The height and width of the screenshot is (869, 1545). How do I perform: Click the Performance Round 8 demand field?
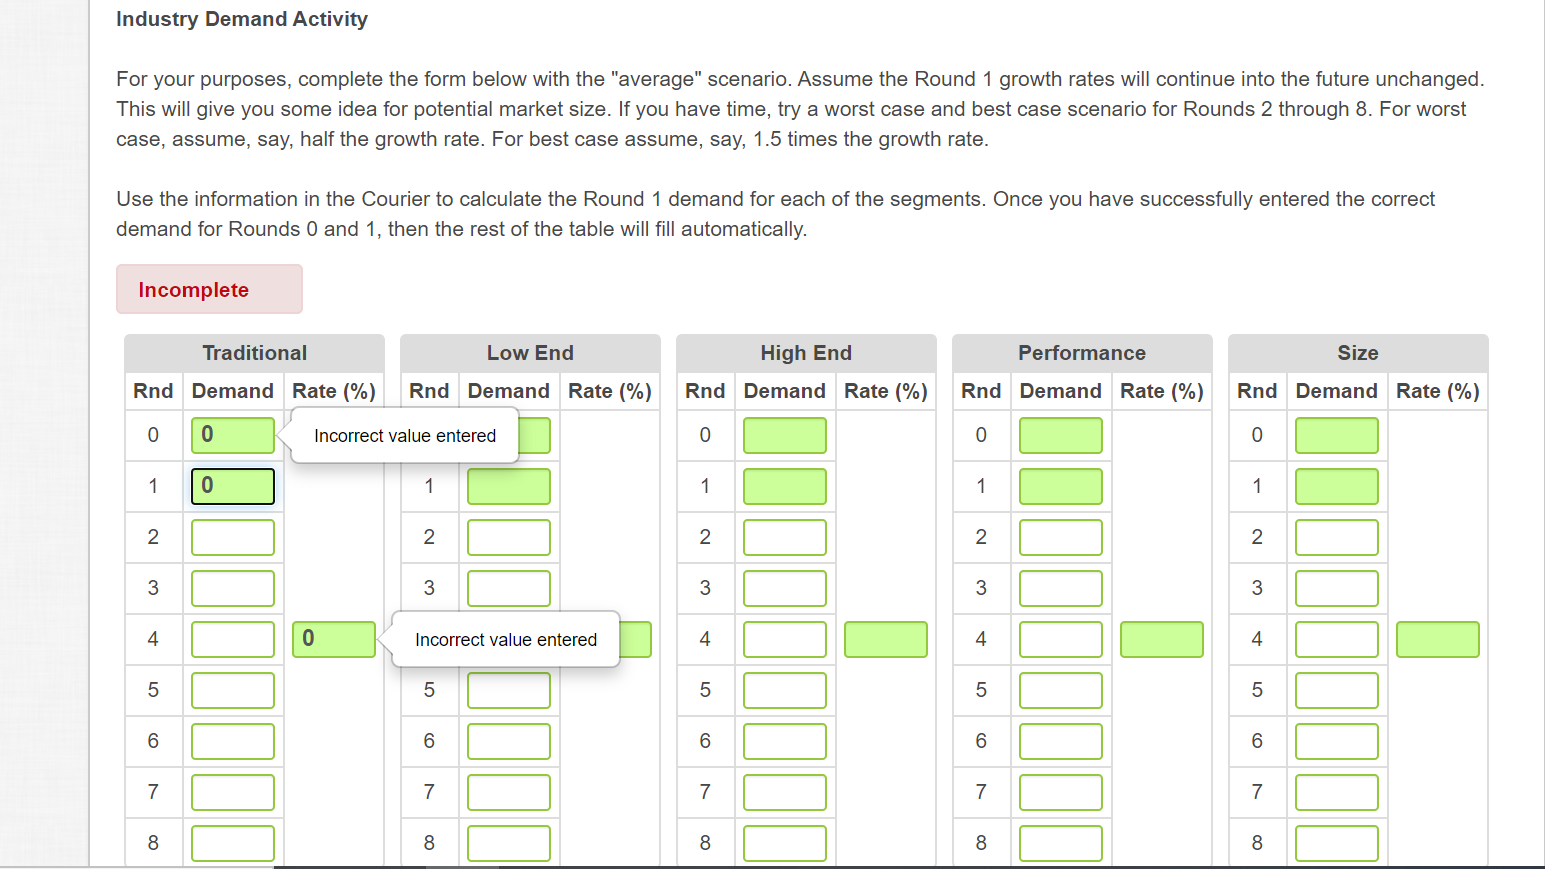(1060, 843)
